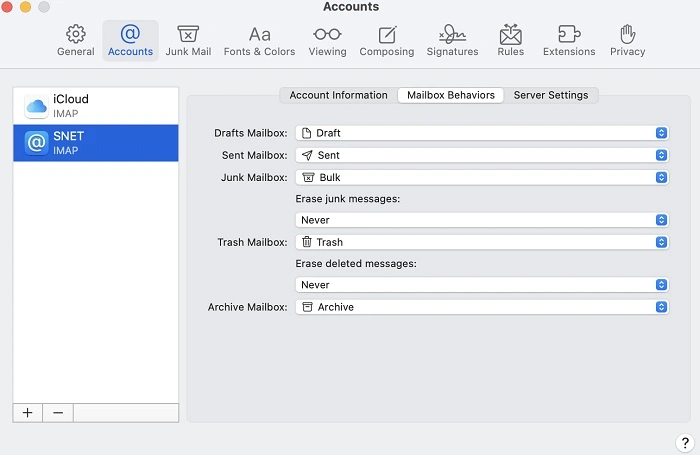
Task: Open Rules preferences envelope icon
Action: [511, 34]
